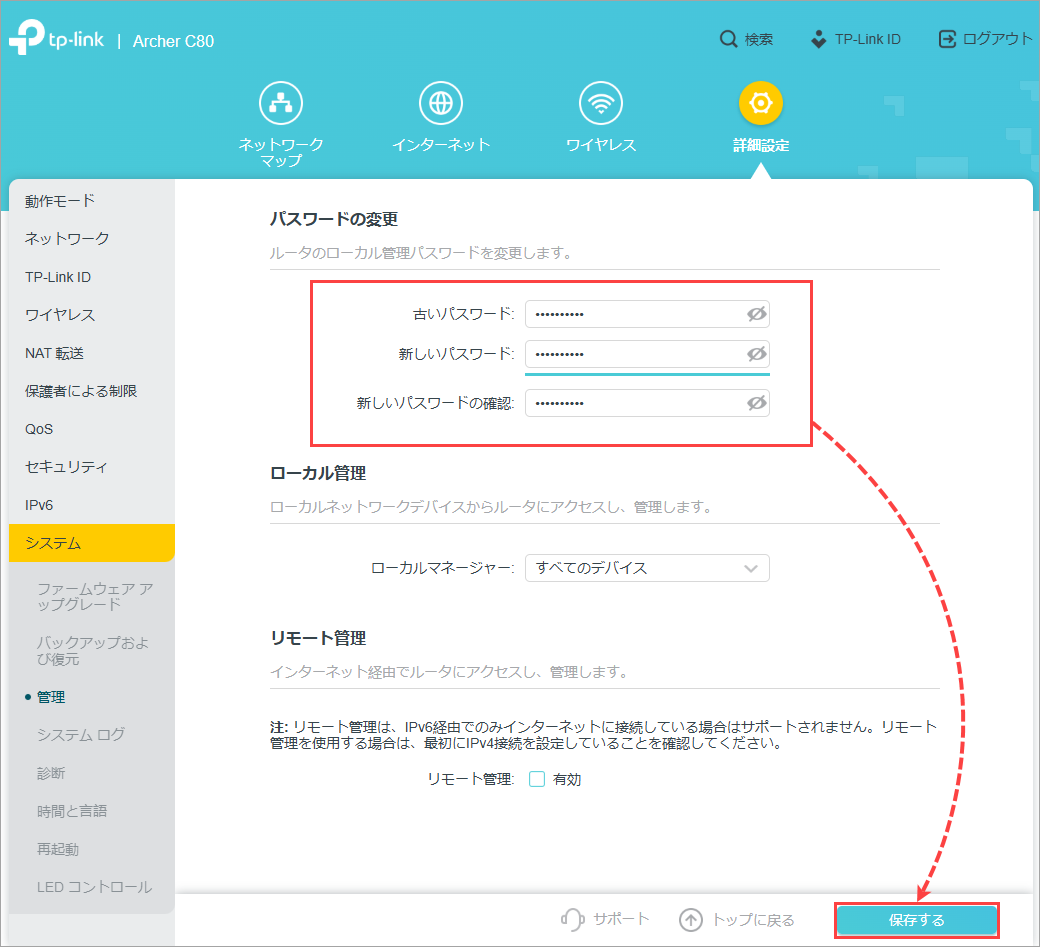Viewport: 1040px width, 947px height.
Task: Click トップに戻る arrow icon
Action: point(690,920)
